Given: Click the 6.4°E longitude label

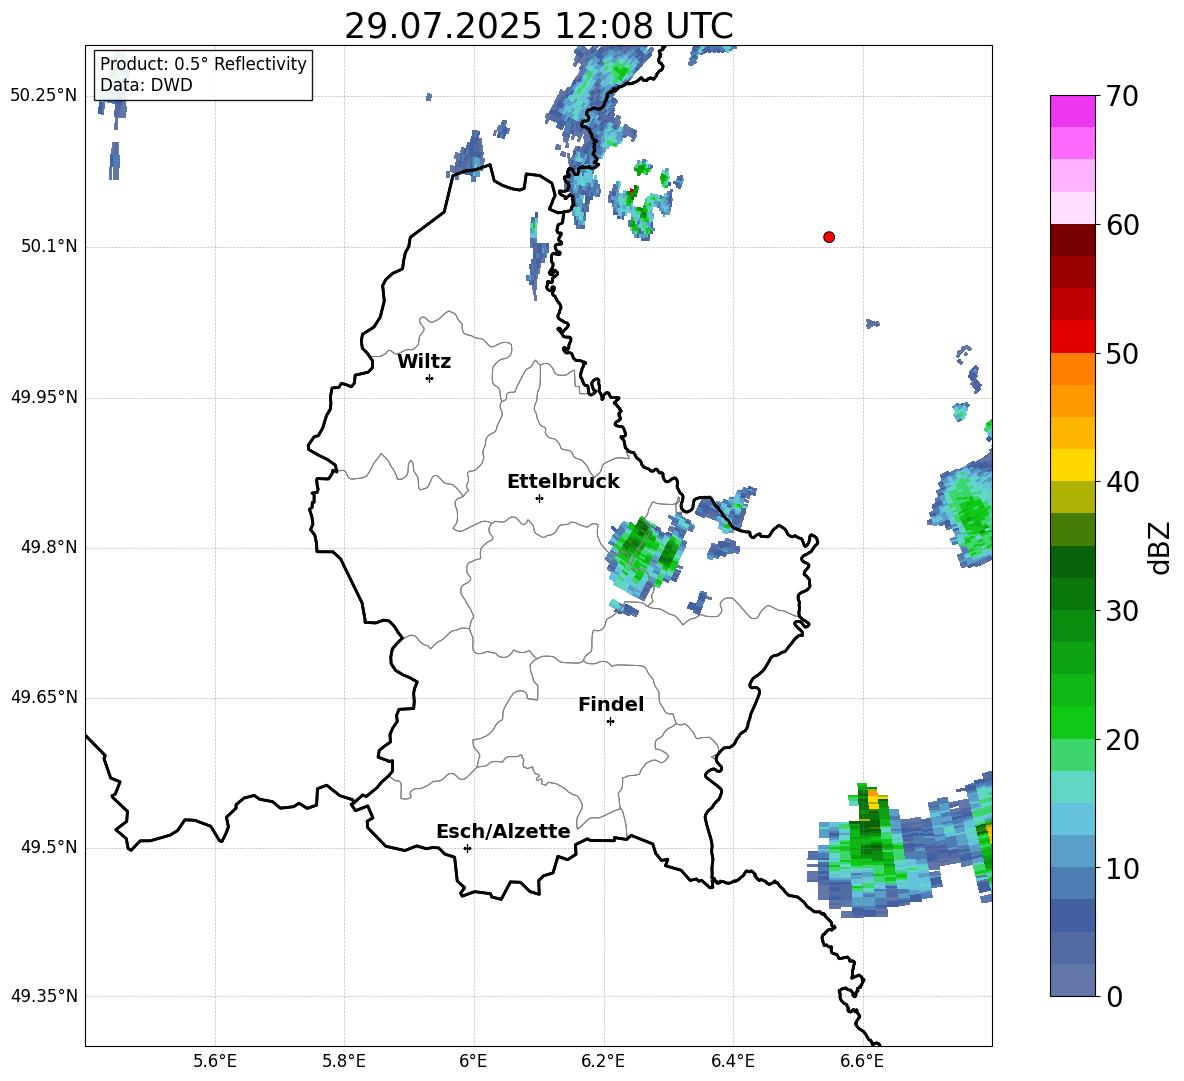Looking at the screenshot, I should point(732,1061).
